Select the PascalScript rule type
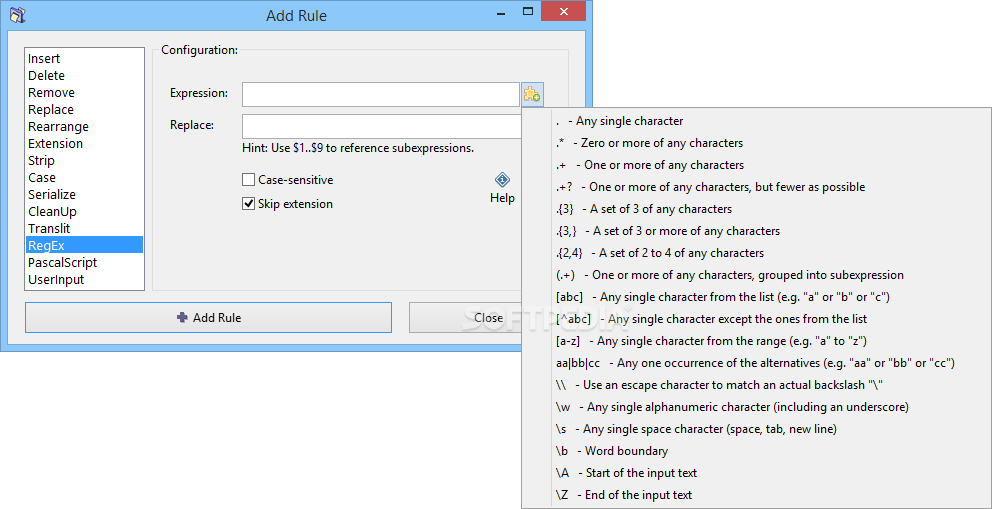The width and height of the screenshot is (992, 509). click(x=84, y=262)
